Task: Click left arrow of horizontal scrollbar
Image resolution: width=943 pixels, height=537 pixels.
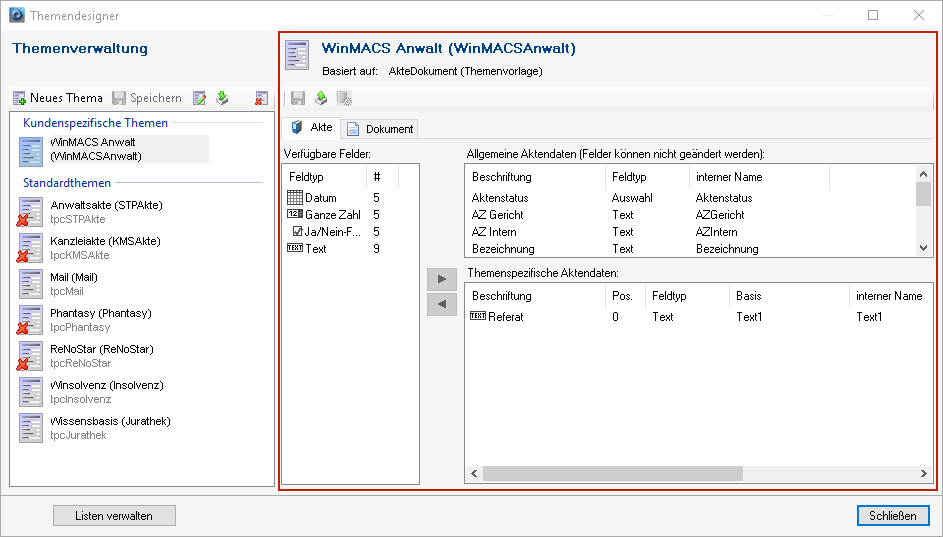Action: [474, 474]
